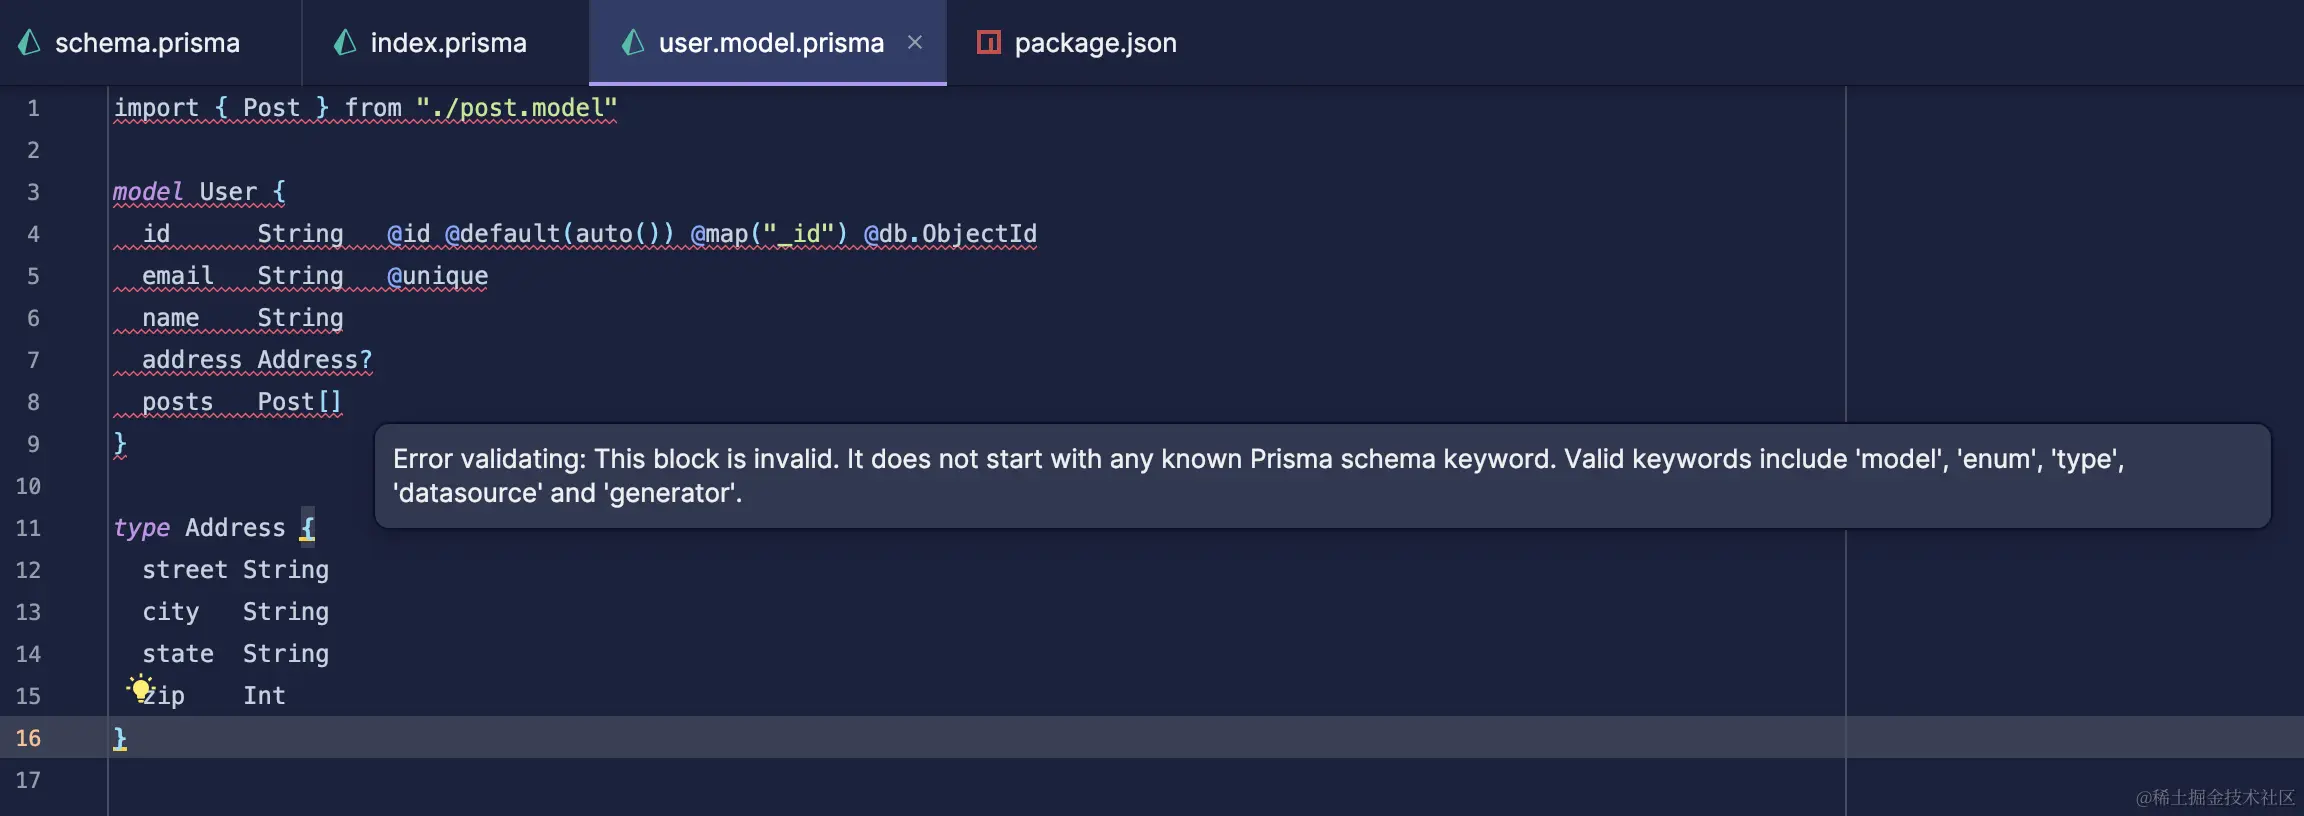Screen dimensions: 2304x816
Task: Click the import statement's "./post.model" string
Action: click(x=516, y=108)
